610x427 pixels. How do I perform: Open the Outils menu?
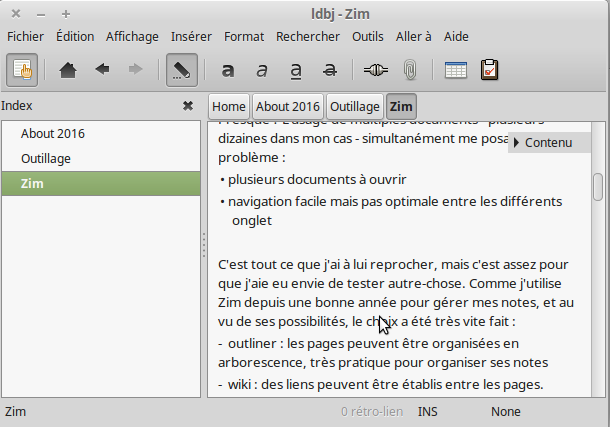pos(368,37)
